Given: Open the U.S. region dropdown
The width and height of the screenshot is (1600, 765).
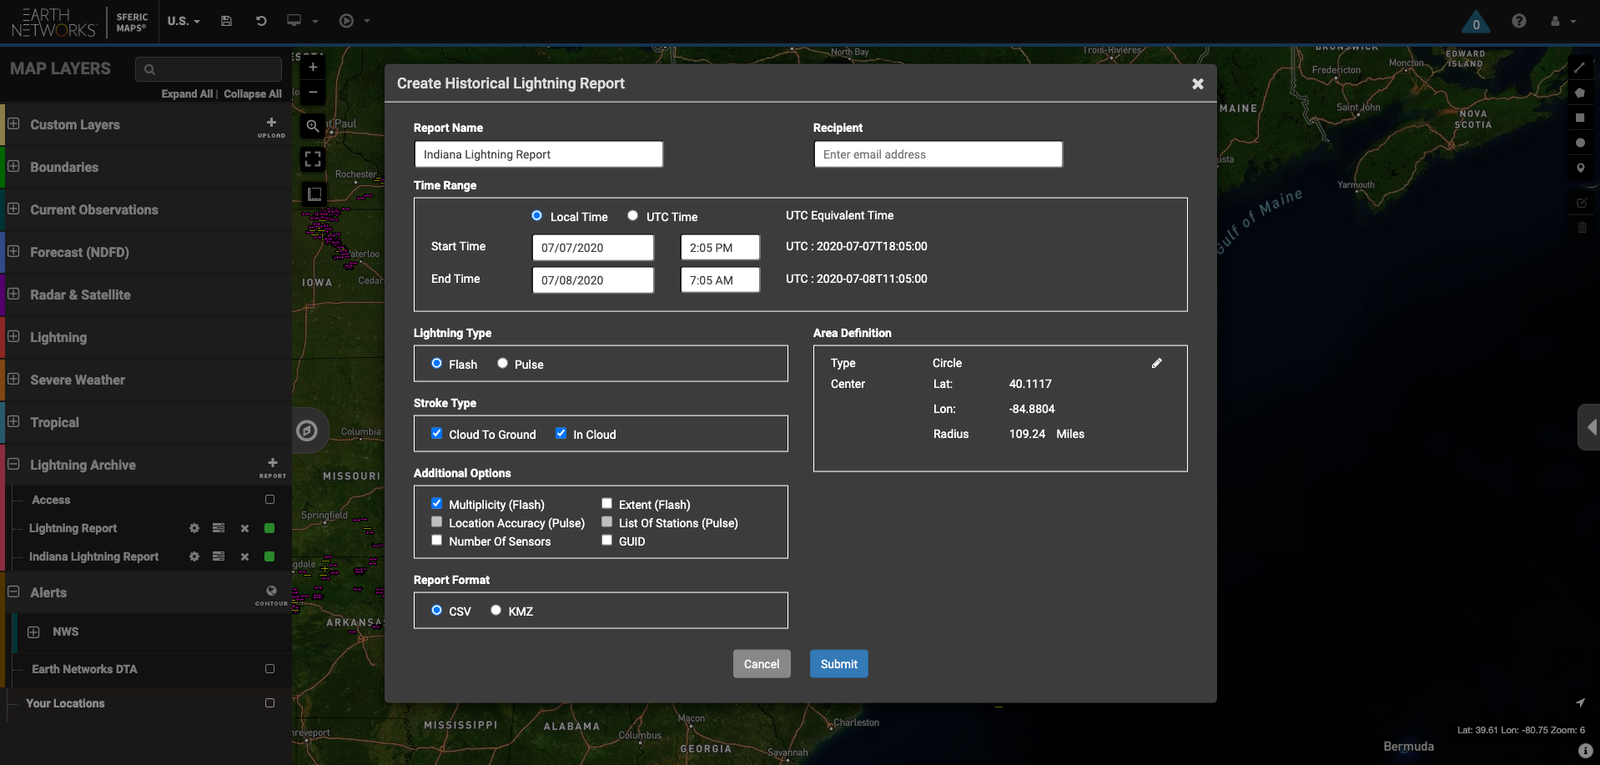Looking at the screenshot, I should click(x=184, y=21).
